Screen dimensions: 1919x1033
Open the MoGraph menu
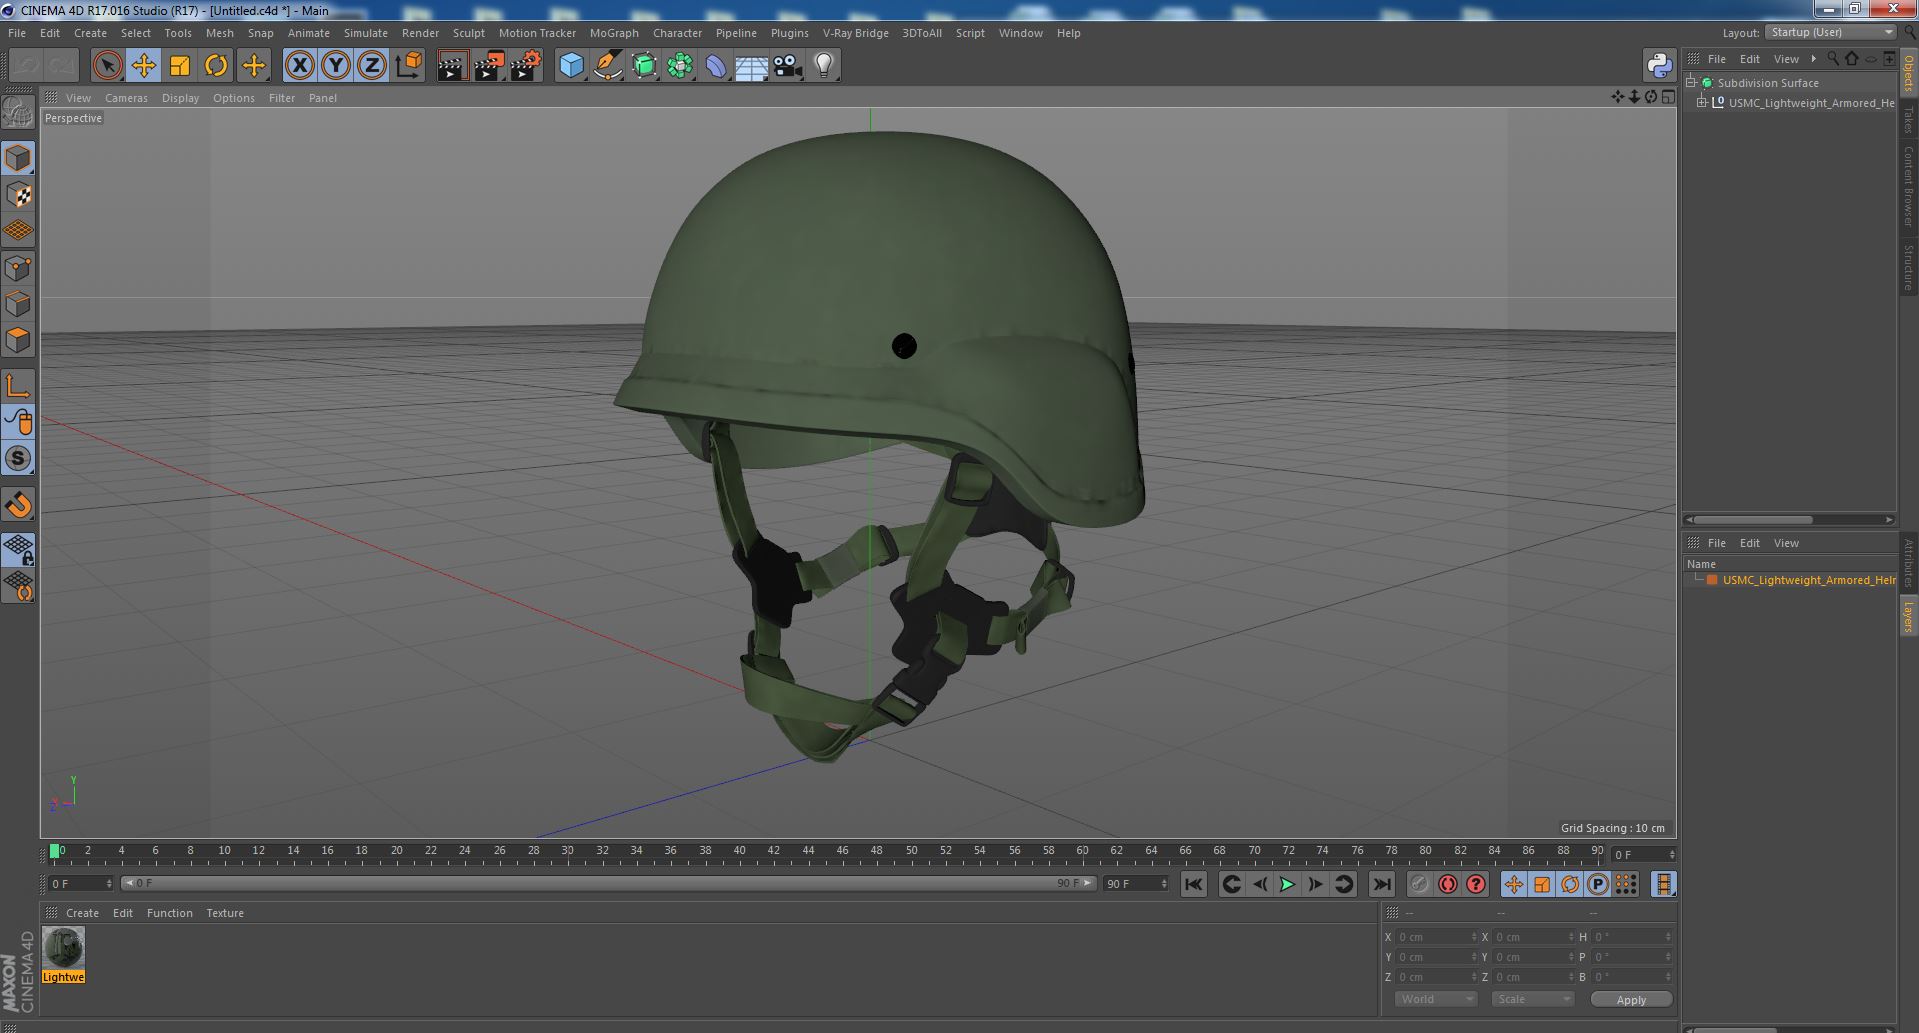pos(613,33)
